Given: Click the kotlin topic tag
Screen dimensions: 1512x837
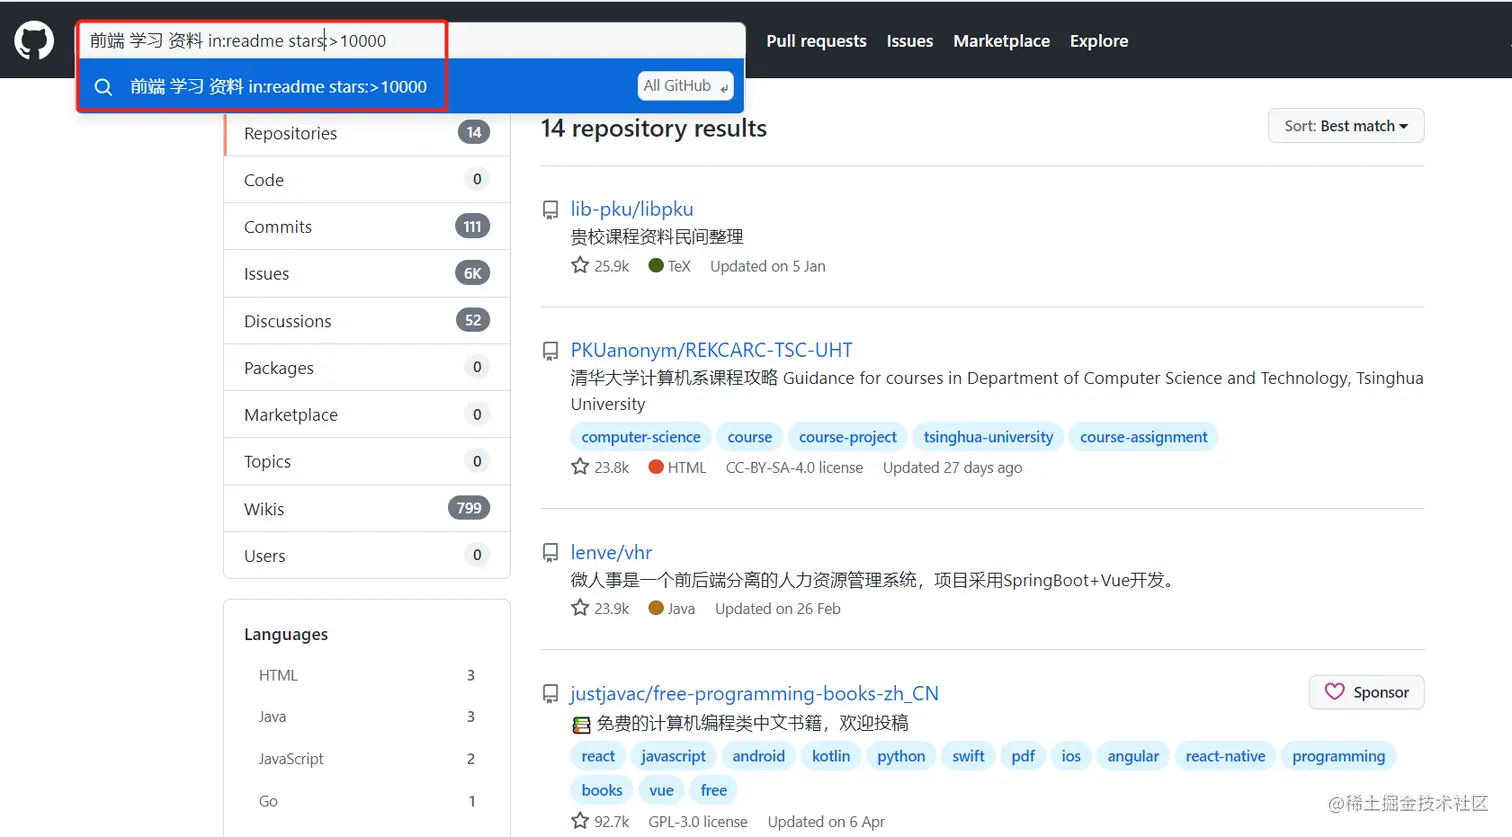Looking at the screenshot, I should click(831, 756).
